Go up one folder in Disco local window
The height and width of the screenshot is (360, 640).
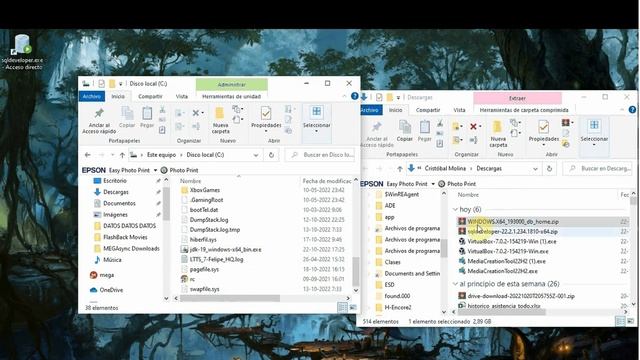[122, 155]
